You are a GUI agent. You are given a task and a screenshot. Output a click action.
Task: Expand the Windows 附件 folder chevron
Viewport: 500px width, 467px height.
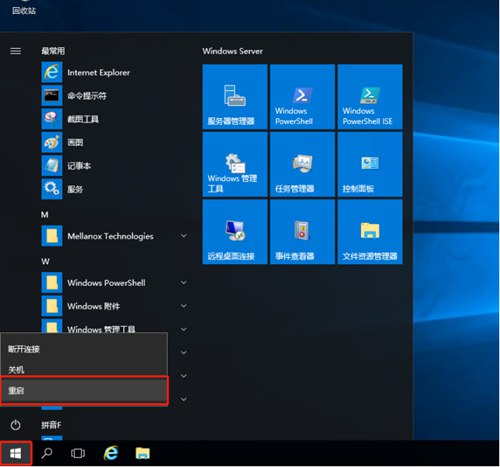184,306
